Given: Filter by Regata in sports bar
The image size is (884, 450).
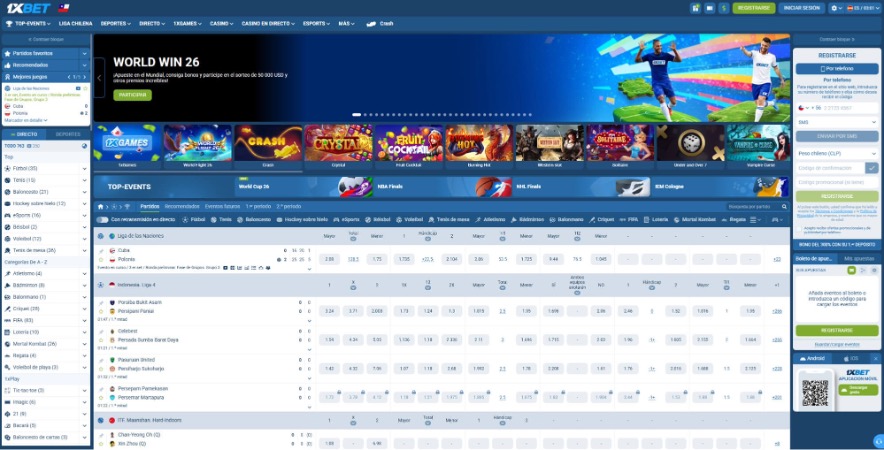Looking at the screenshot, I should tap(733, 219).
